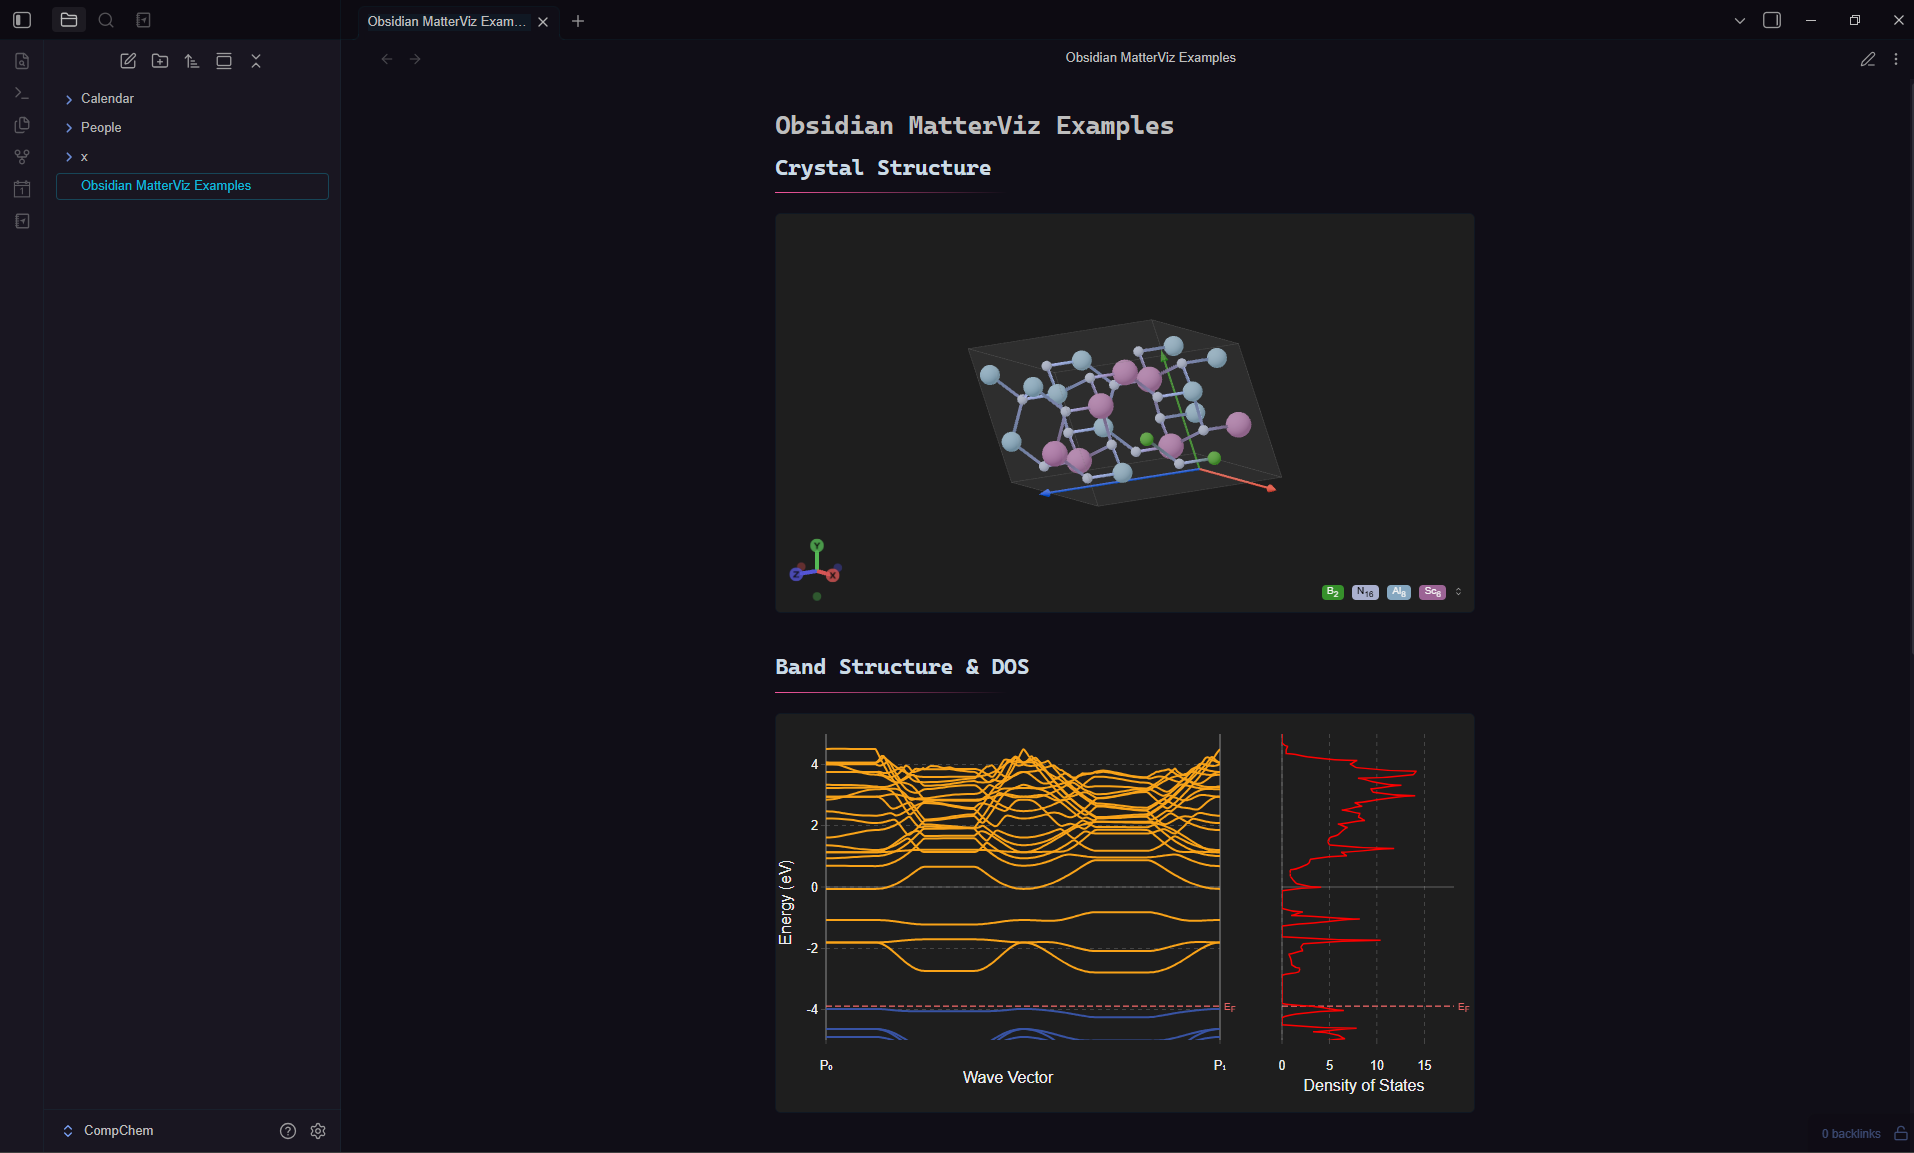Navigate forward with the right arrow

click(415, 59)
